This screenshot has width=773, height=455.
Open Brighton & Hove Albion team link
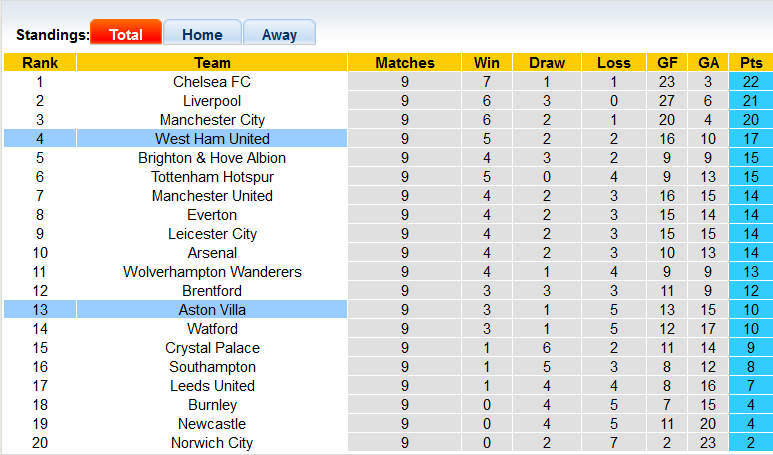click(212, 158)
